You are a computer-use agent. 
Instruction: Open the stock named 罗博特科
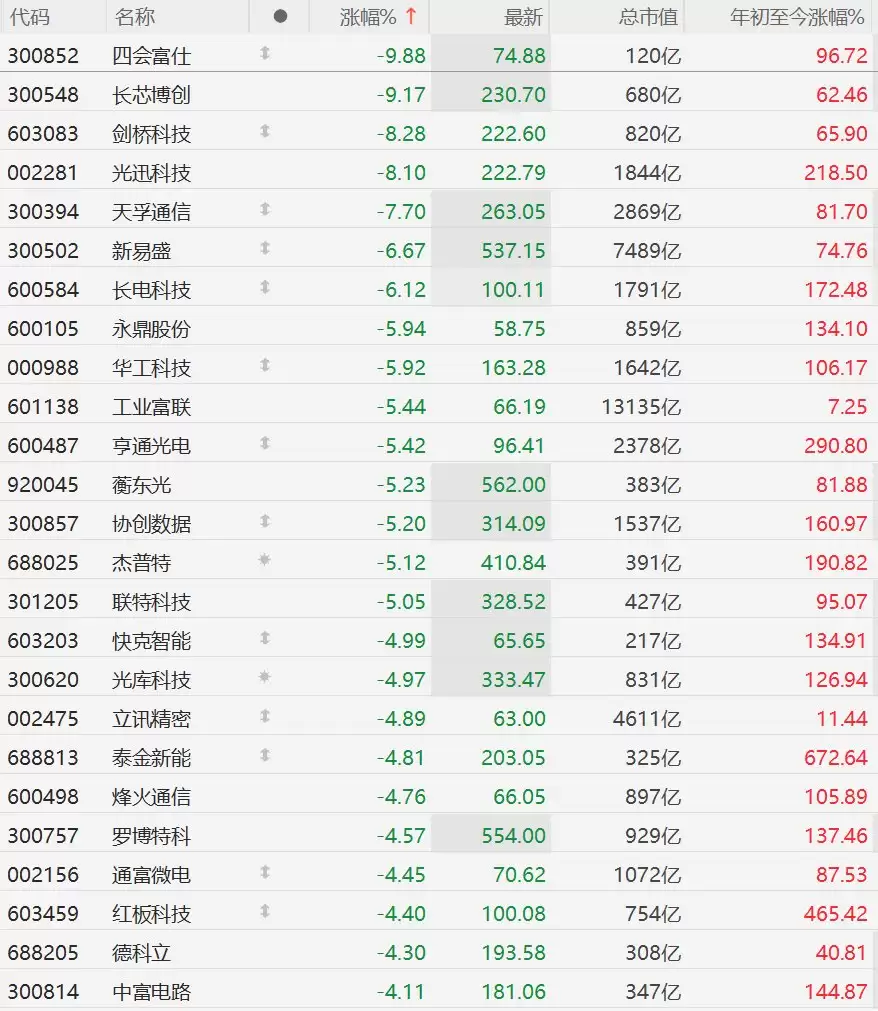[x=151, y=836]
